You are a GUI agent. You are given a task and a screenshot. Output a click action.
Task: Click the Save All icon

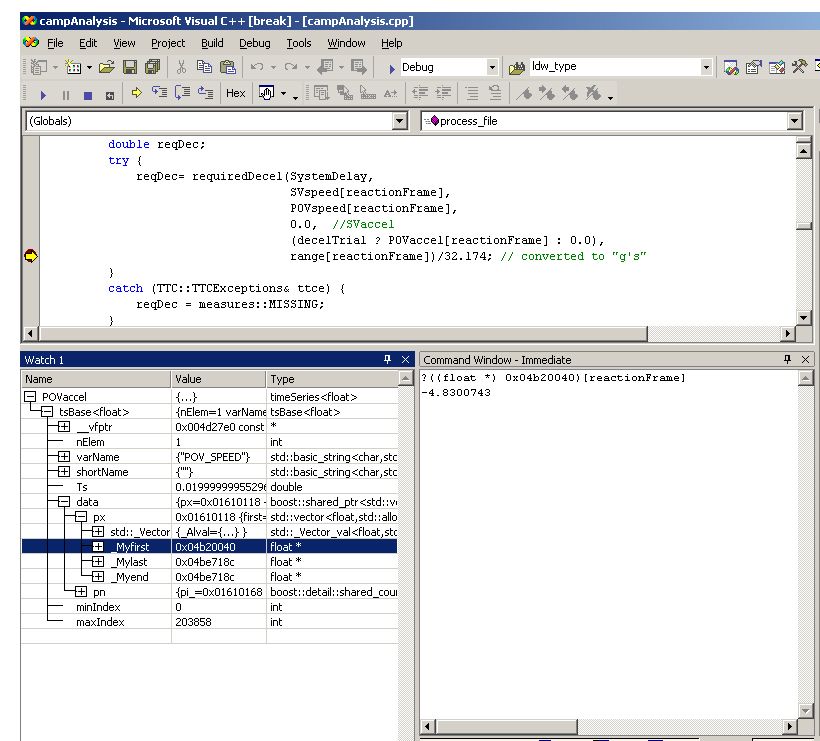[153, 66]
